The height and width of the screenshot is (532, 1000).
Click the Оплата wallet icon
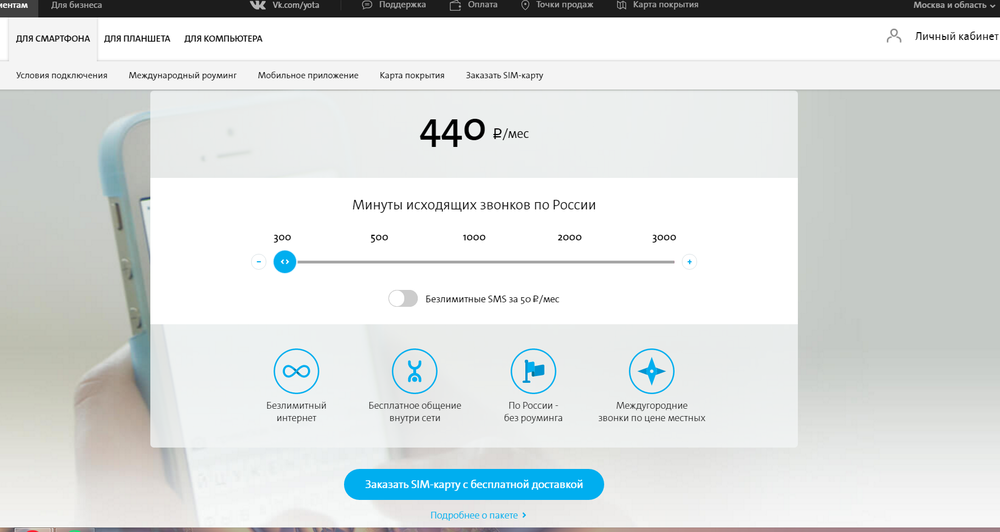point(455,5)
